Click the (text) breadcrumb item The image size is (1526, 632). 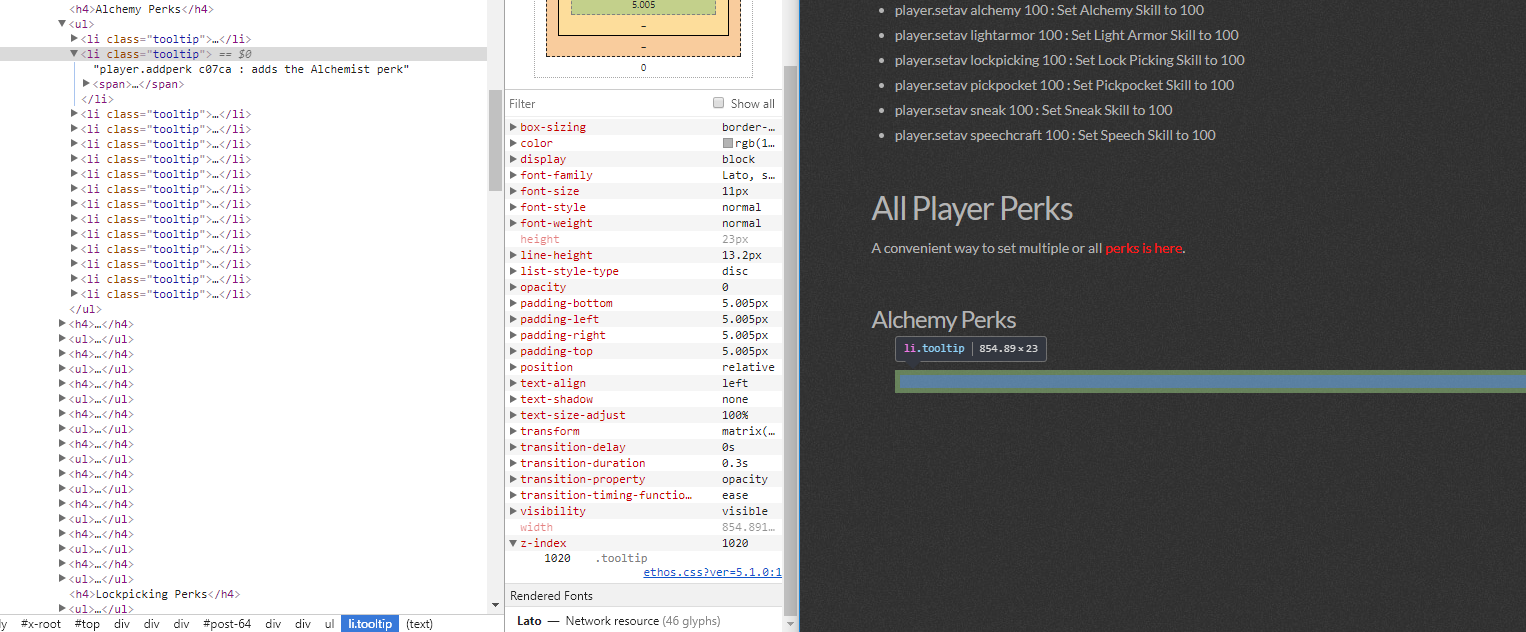coord(419,624)
